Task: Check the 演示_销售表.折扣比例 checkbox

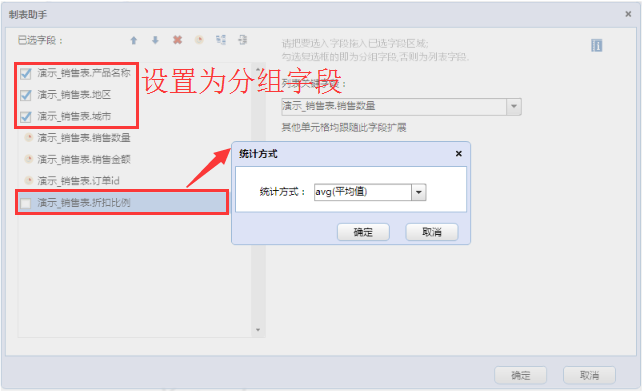Action: 26,203
